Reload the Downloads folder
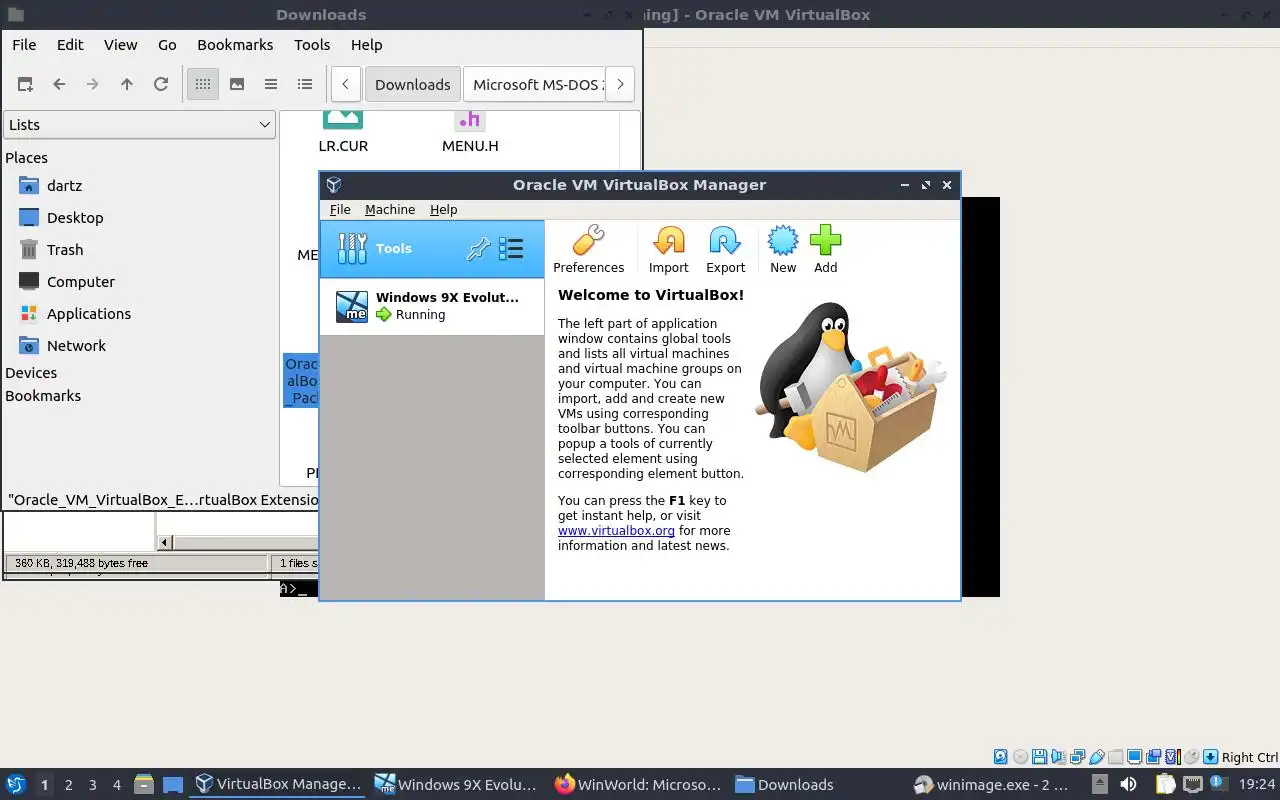 (x=161, y=85)
